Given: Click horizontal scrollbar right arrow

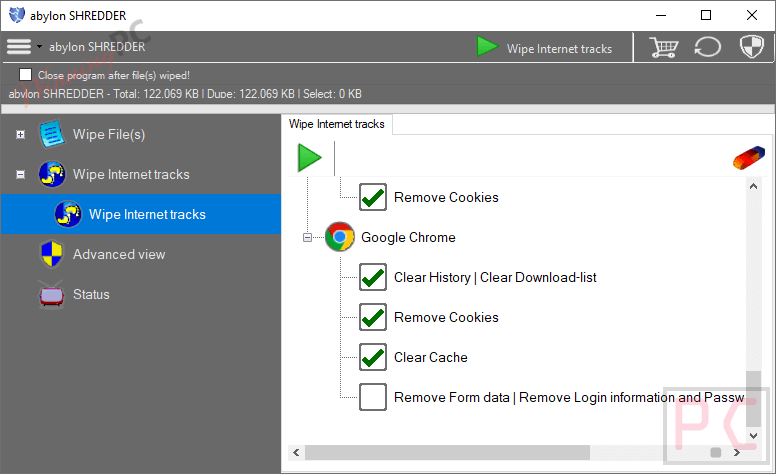Looking at the screenshot, I should pyautogui.click(x=737, y=452).
